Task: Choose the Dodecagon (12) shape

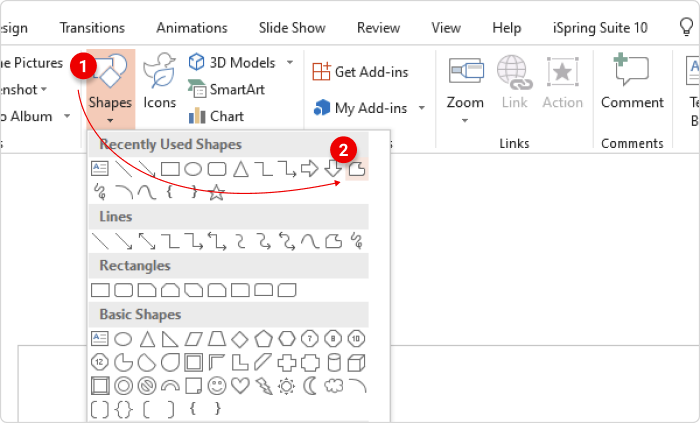Action: tap(100, 362)
